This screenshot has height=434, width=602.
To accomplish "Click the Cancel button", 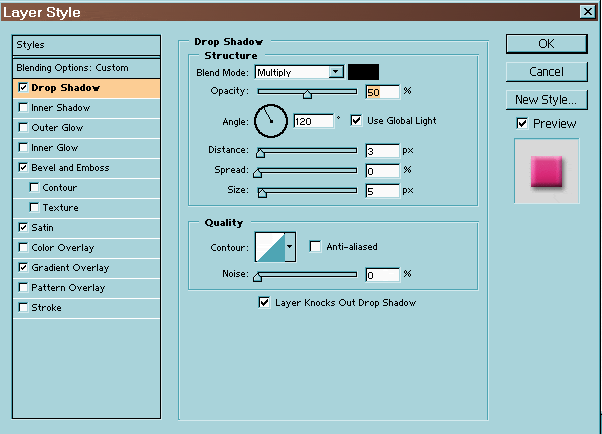I will pyautogui.click(x=546, y=72).
